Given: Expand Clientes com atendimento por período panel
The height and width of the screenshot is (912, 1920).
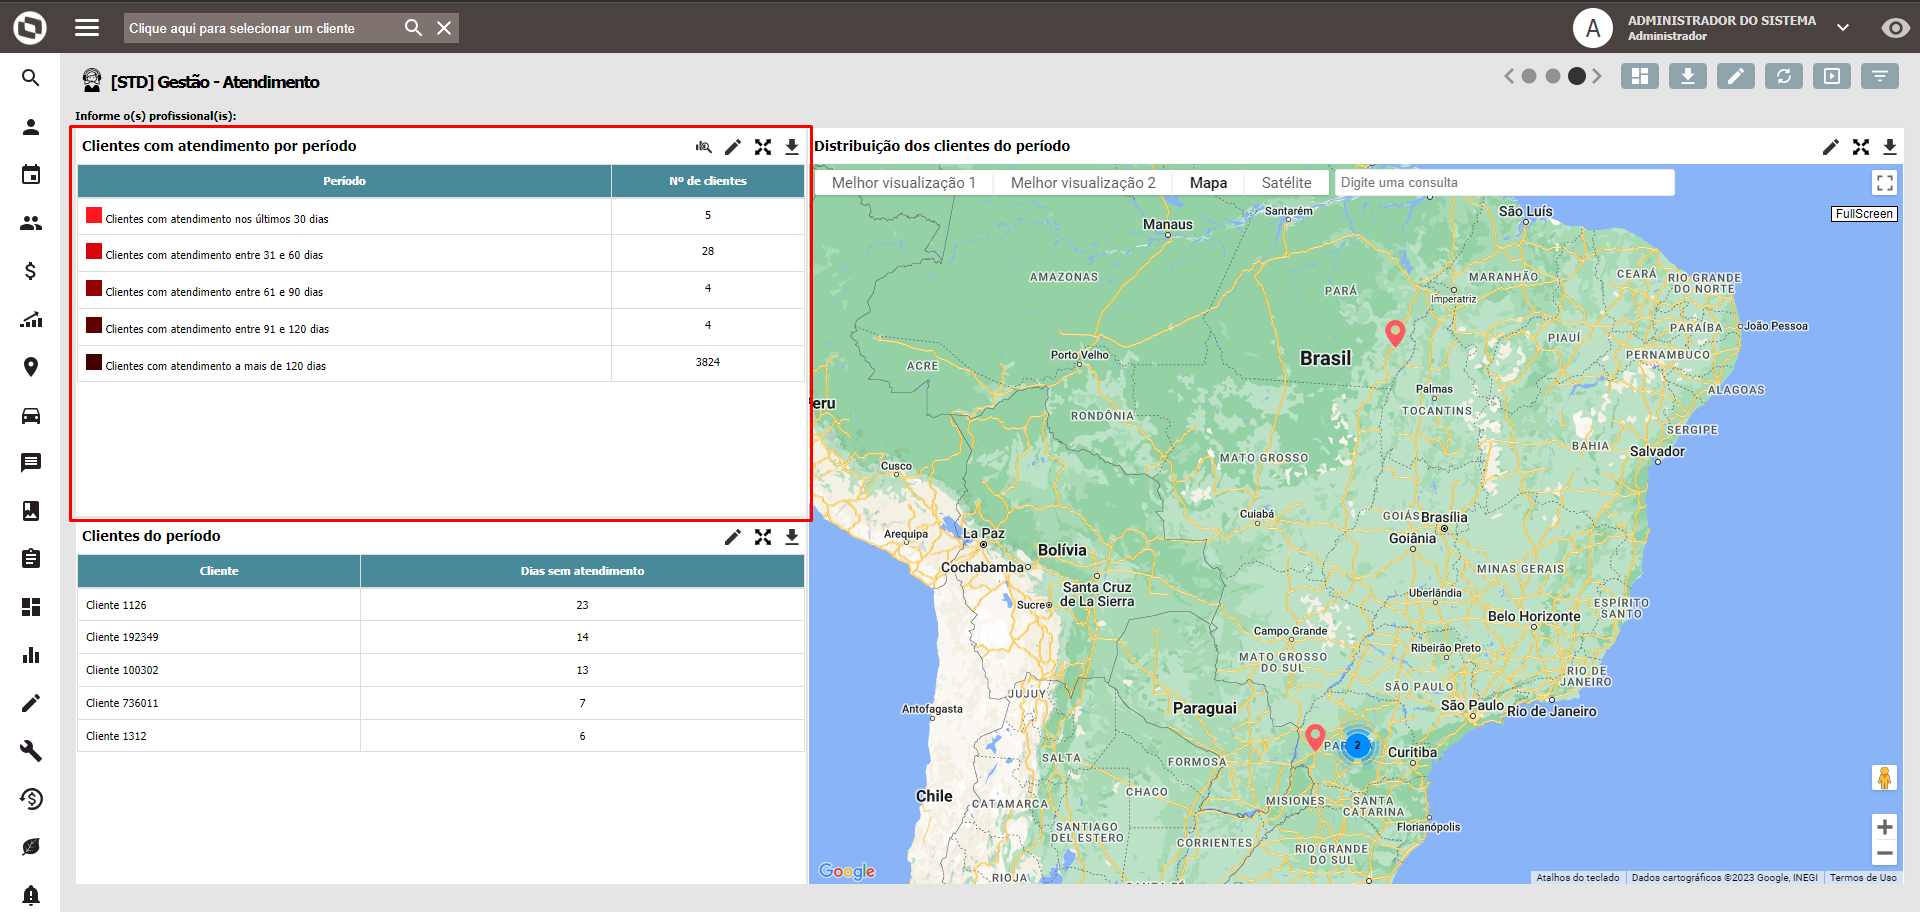Looking at the screenshot, I should tap(763, 147).
